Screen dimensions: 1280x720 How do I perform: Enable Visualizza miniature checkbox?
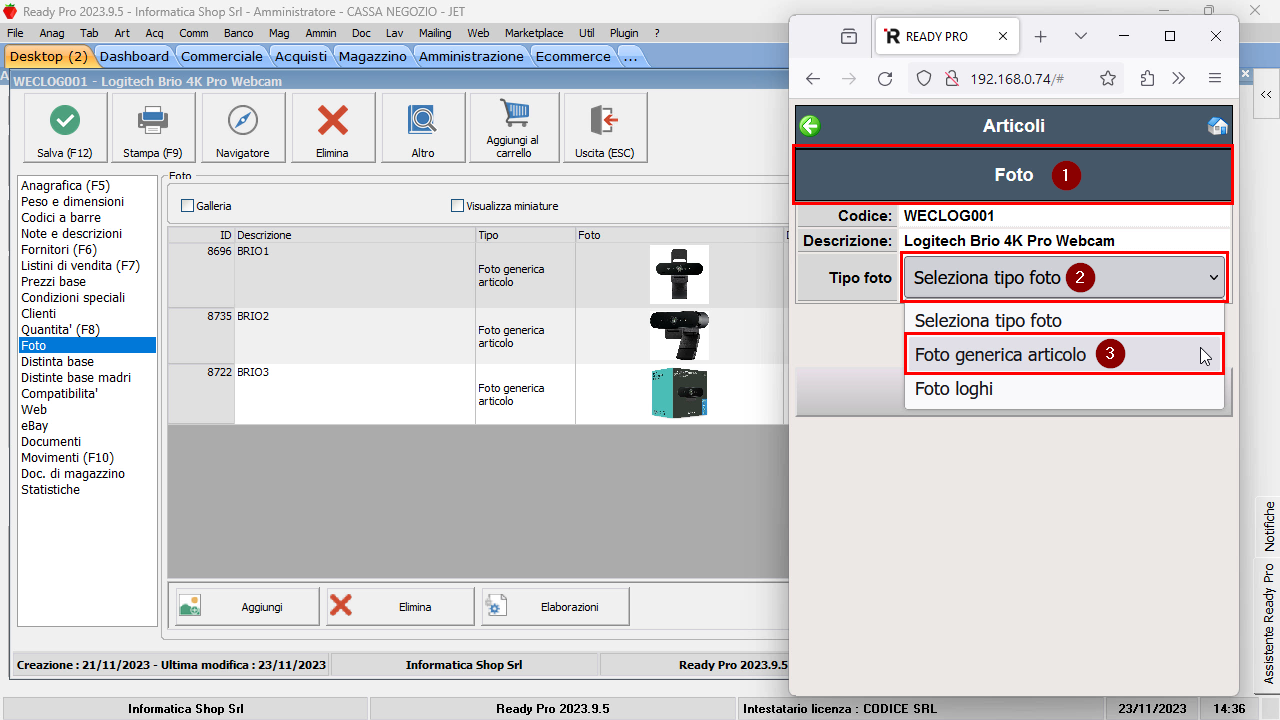[457, 206]
